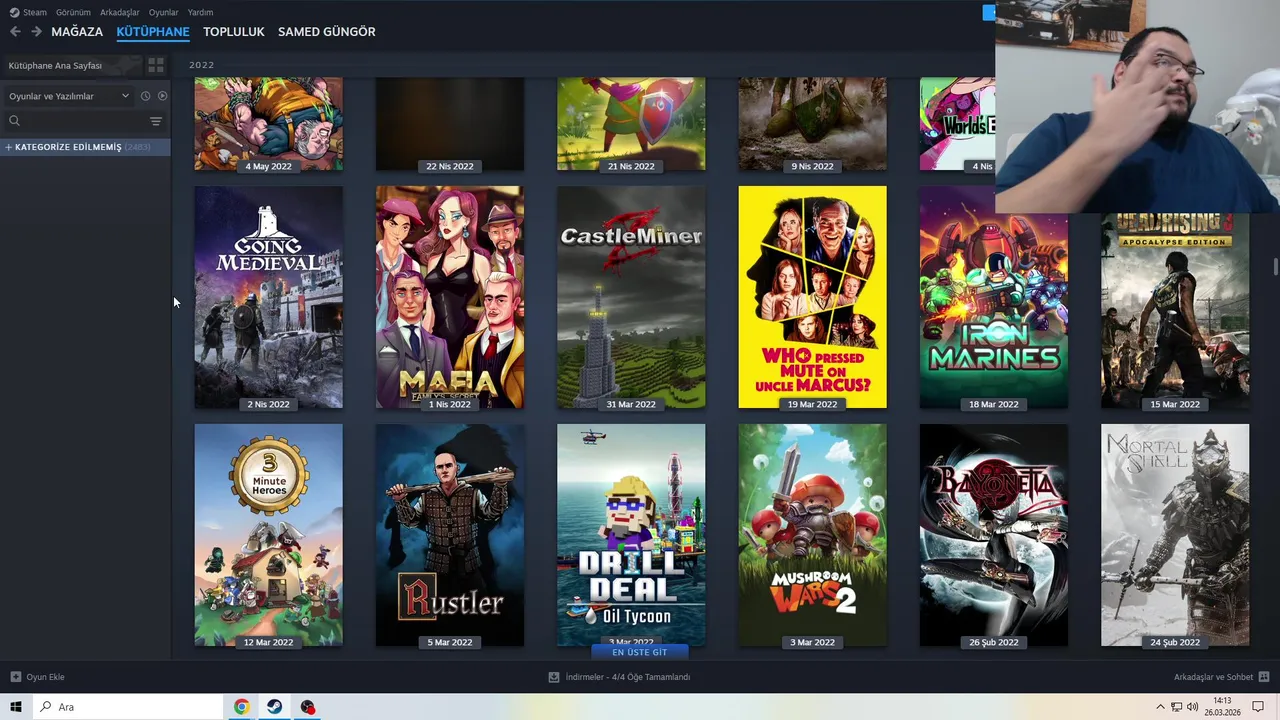This screenshot has width=1280, height=720.
Task: Open the Görünüm menu
Action: (x=73, y=12)
